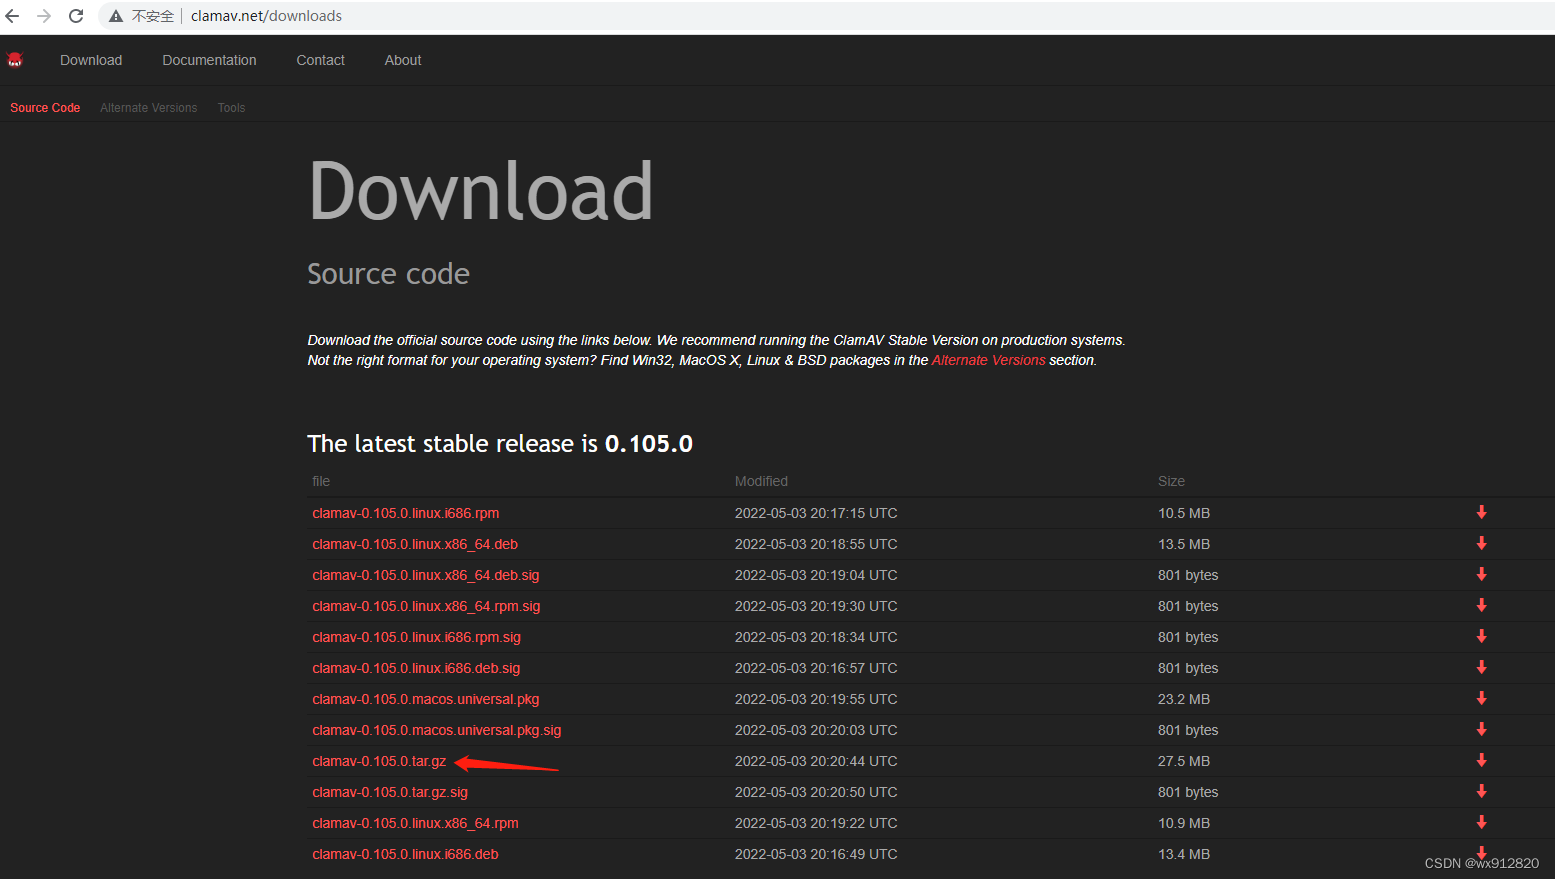
Task: Open the Download nav menu
Action: [x=91, y=60]
